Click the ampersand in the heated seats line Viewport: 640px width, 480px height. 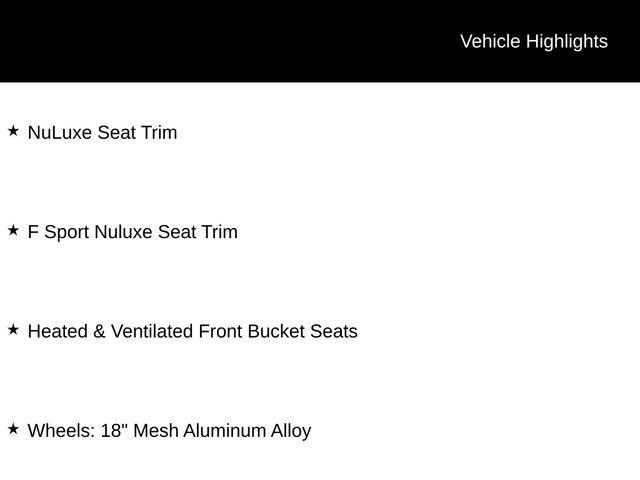coord(99,331)
